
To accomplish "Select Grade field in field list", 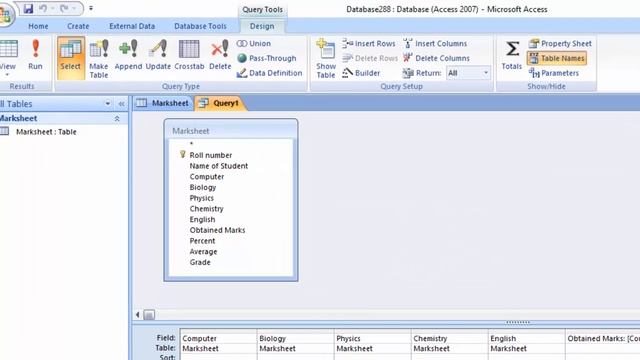I will point(200,262).
